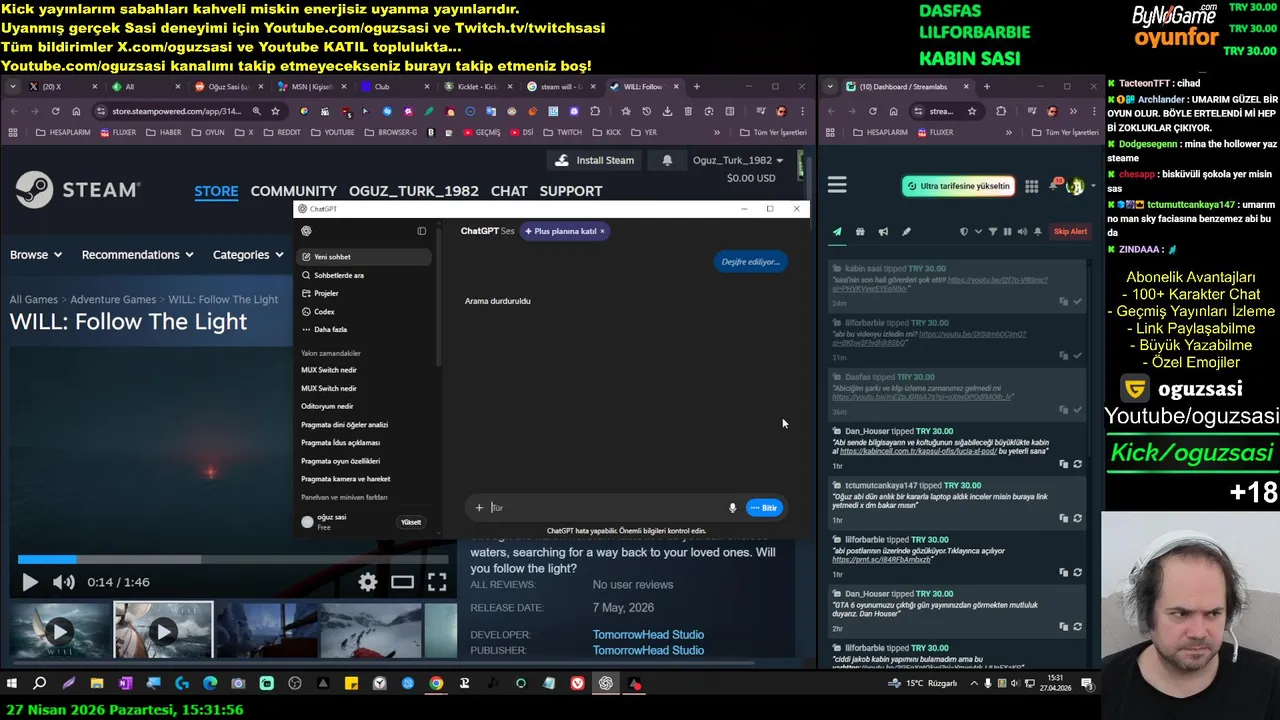Click Ultra tarifesine yükseltin button
1280x720 pixels.
[958, 186]
